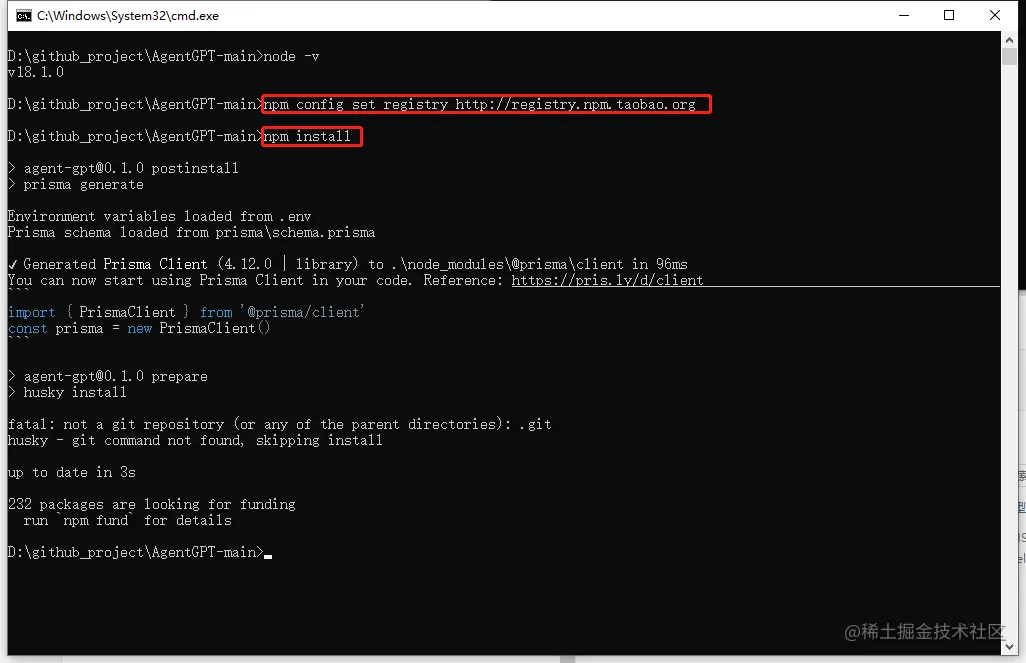Click the 'const prisma = new PrismaClient()' line
The image size is (1026, 663).
(x=139, y=328)
